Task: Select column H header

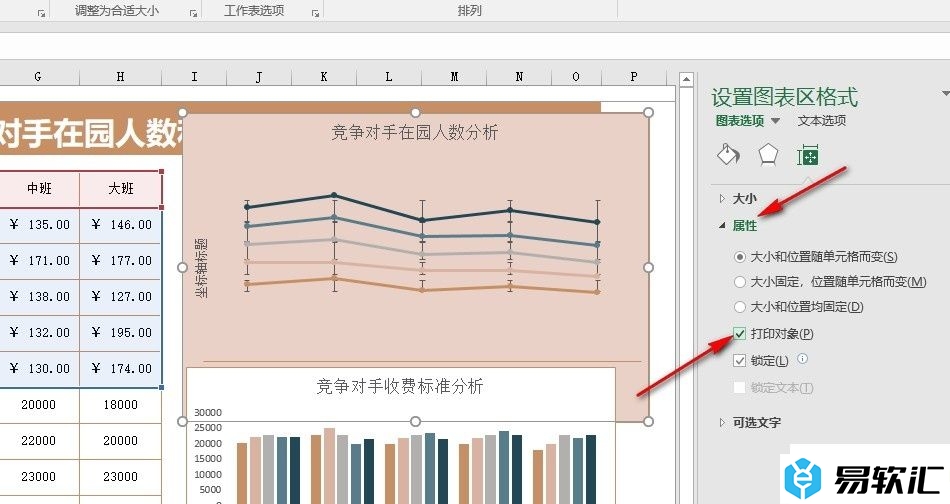Action: pos(120,76)
